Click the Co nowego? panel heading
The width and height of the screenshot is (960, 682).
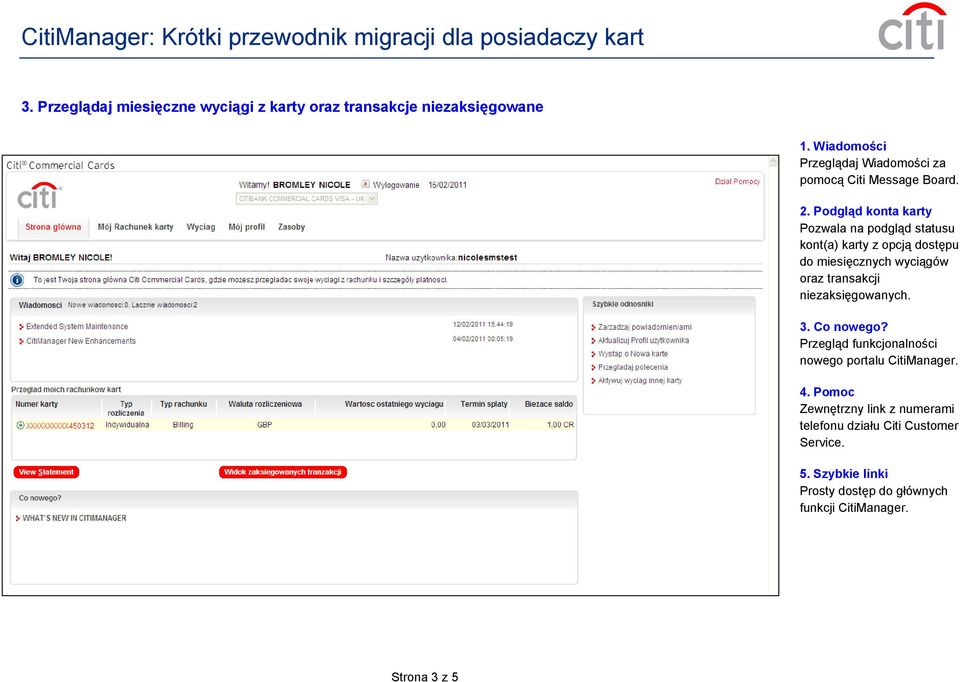[x=40, y=498]
